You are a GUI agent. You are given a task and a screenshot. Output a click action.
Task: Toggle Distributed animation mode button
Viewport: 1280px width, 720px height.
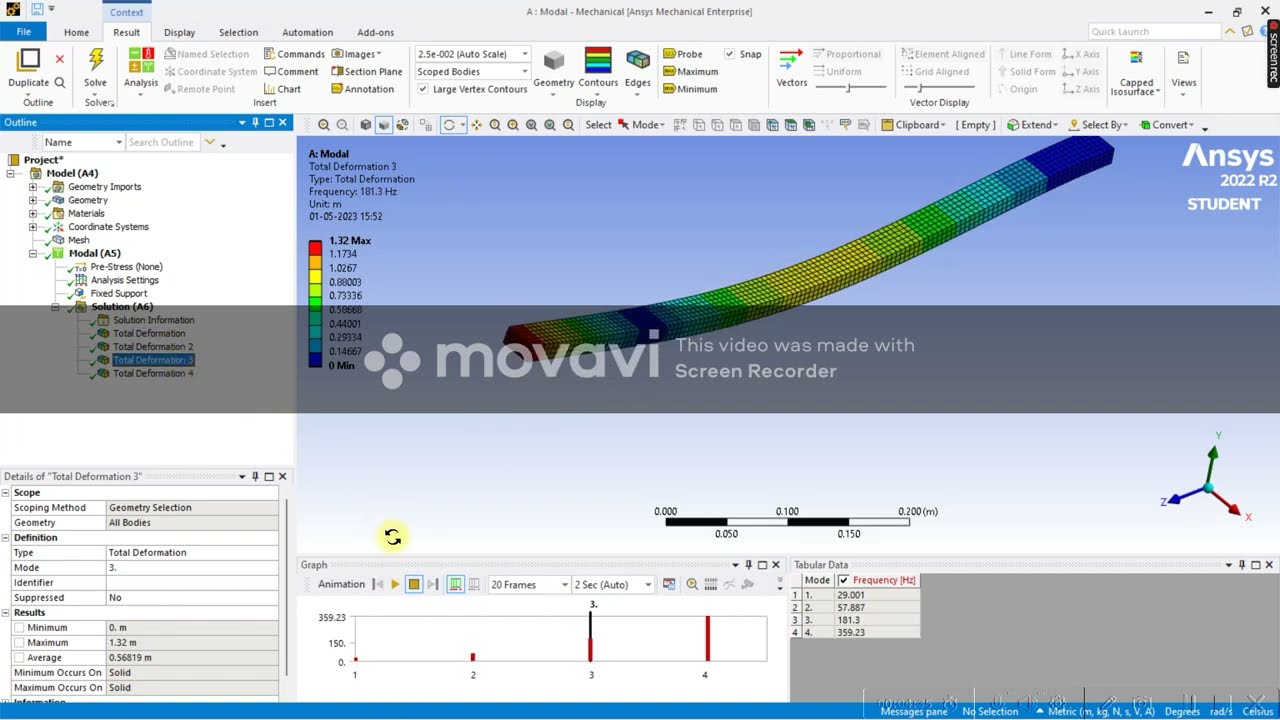[x=455, y=584]
